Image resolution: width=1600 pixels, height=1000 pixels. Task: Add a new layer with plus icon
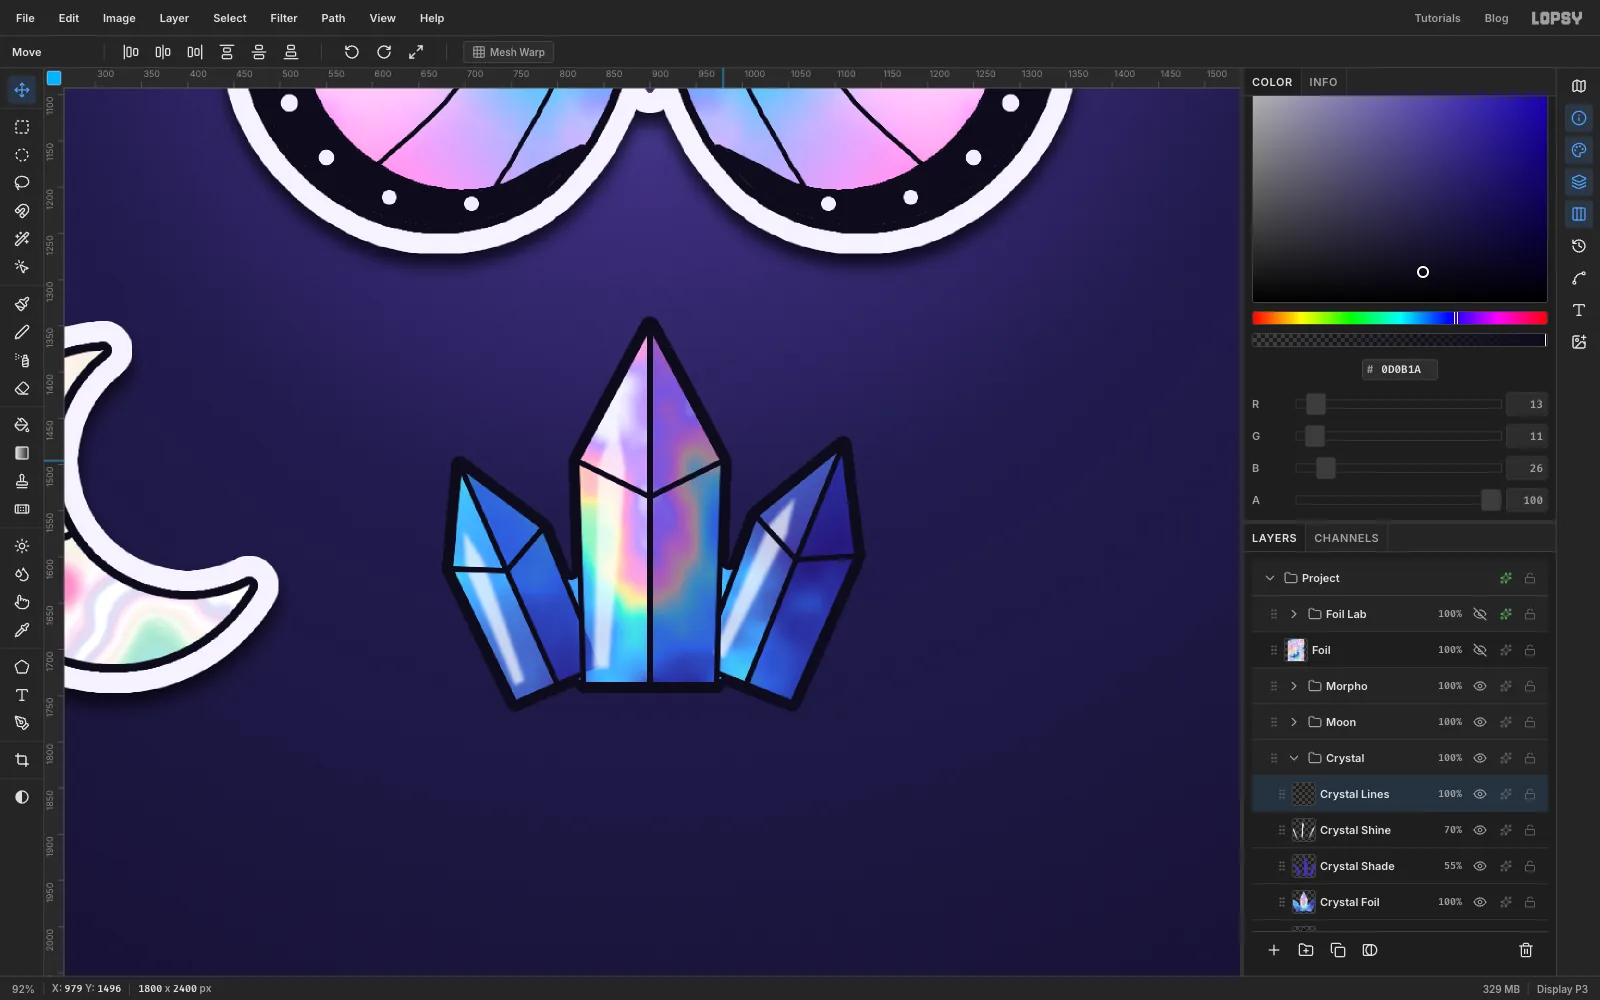[x=1274, y=950]
